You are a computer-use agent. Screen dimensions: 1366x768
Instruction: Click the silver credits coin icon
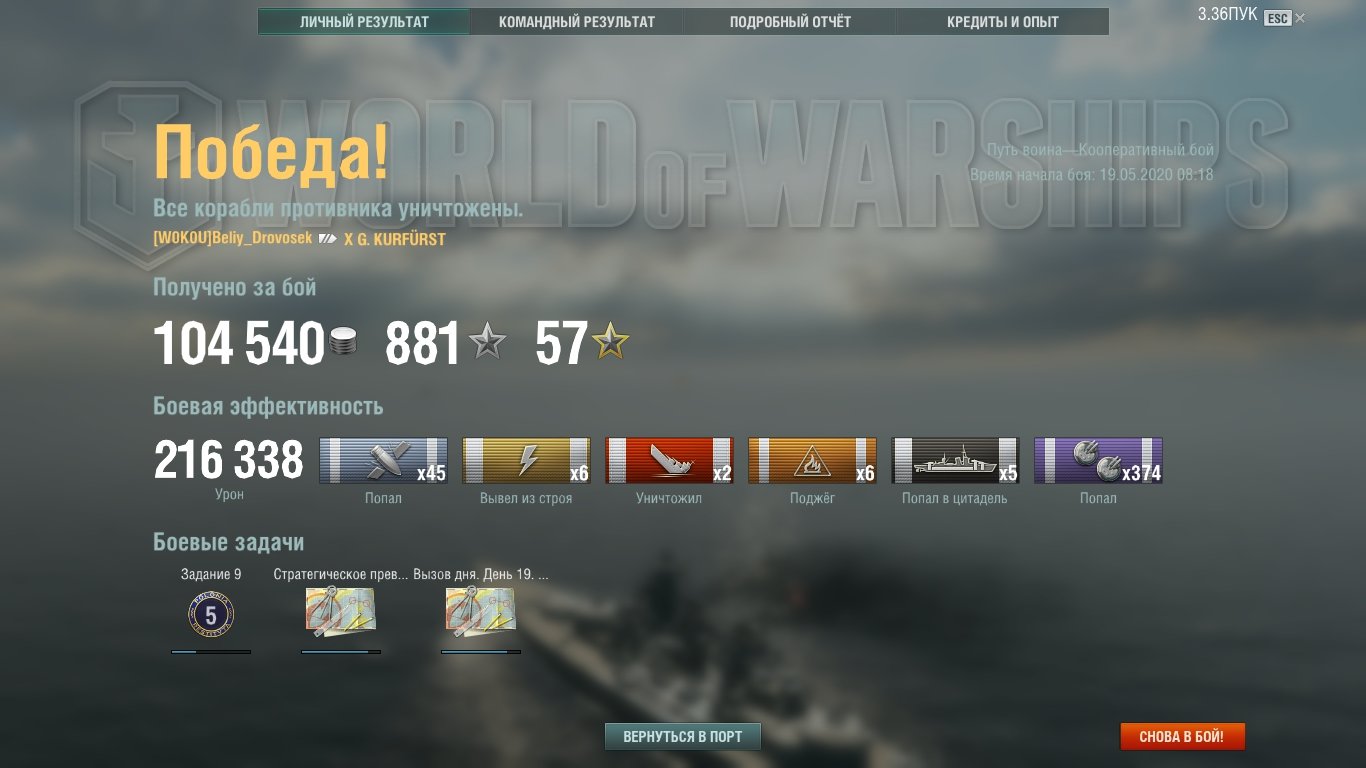coord(341,345)
